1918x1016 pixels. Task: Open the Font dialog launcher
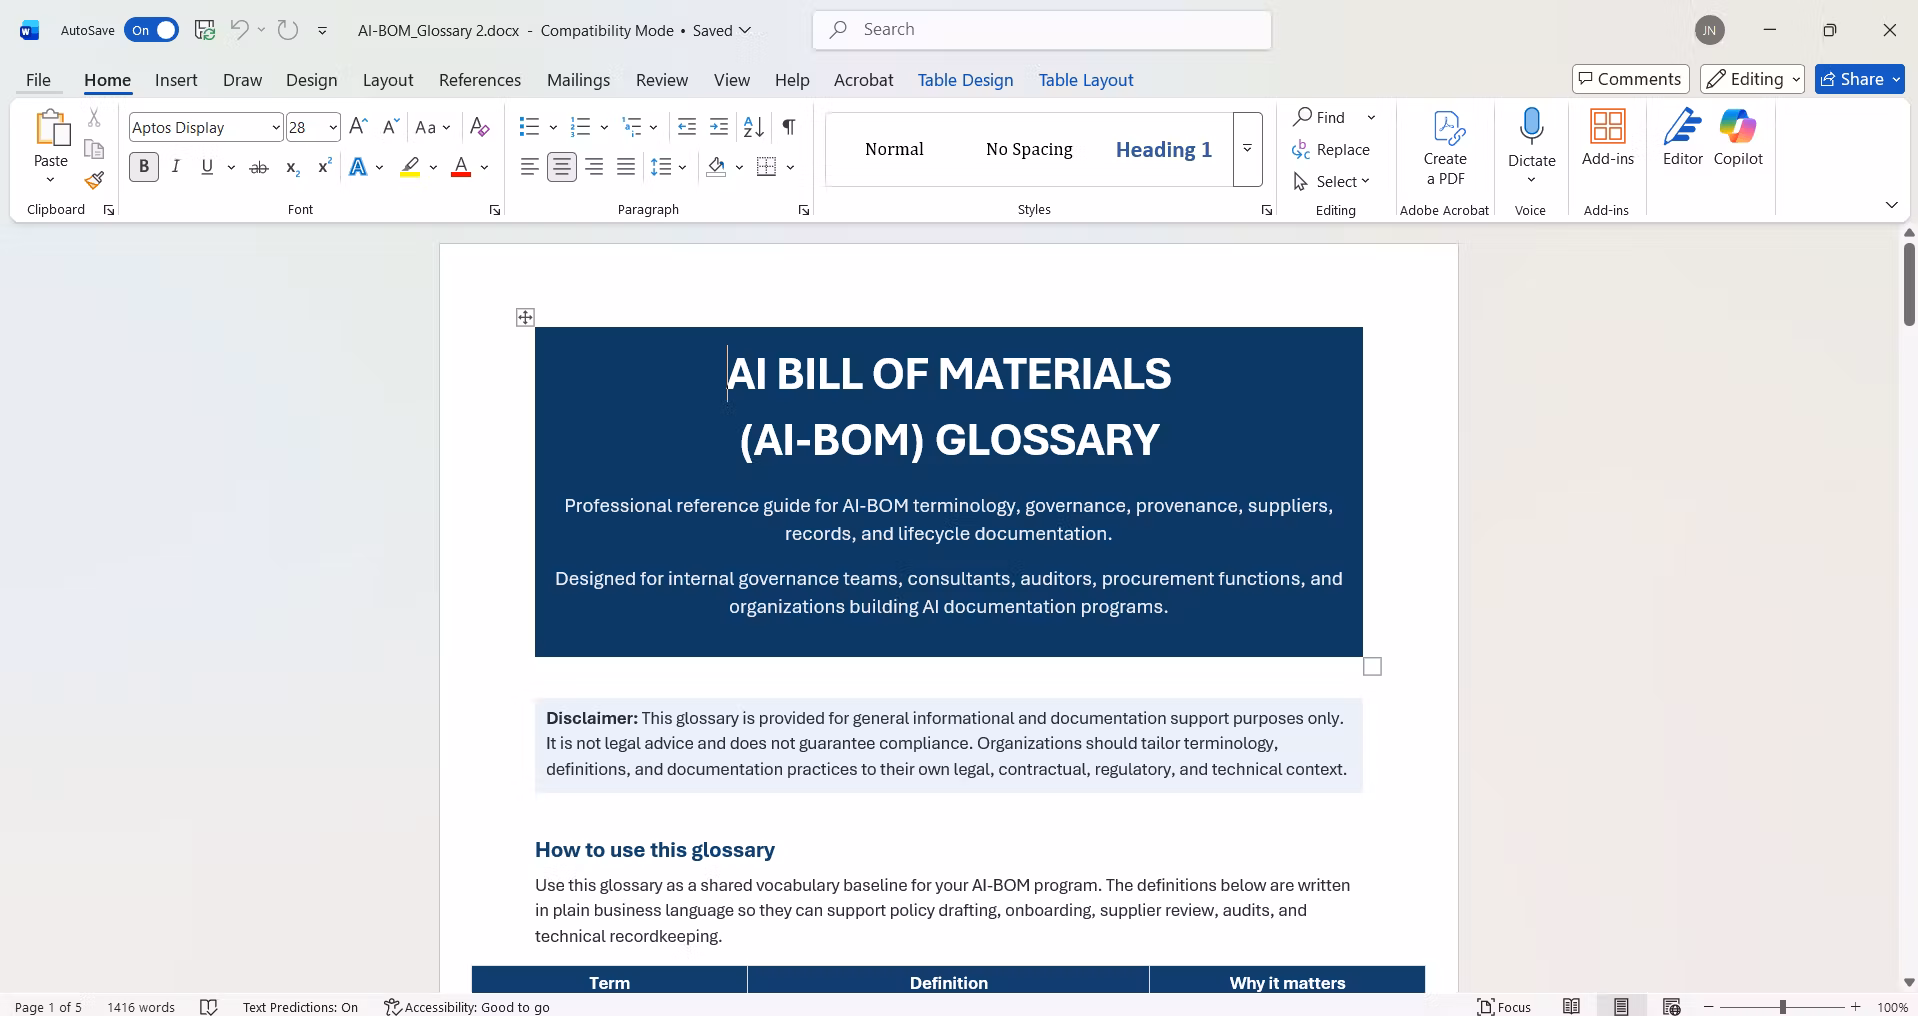(495, 210)
